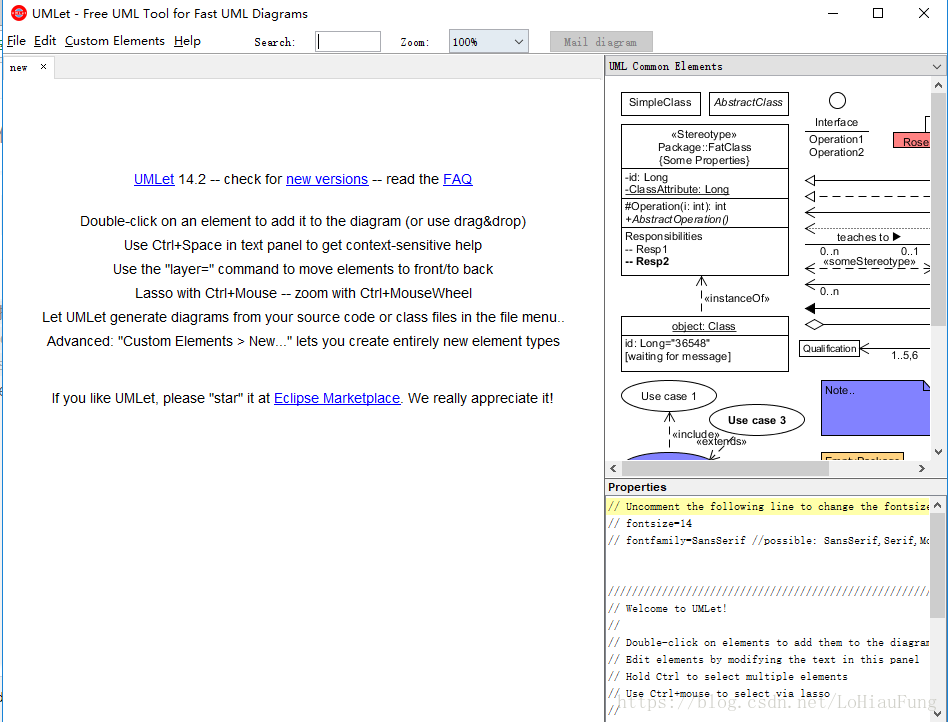Click the palette scroll down arrow
Screen dimensions: 948x722
pos(938,452)
